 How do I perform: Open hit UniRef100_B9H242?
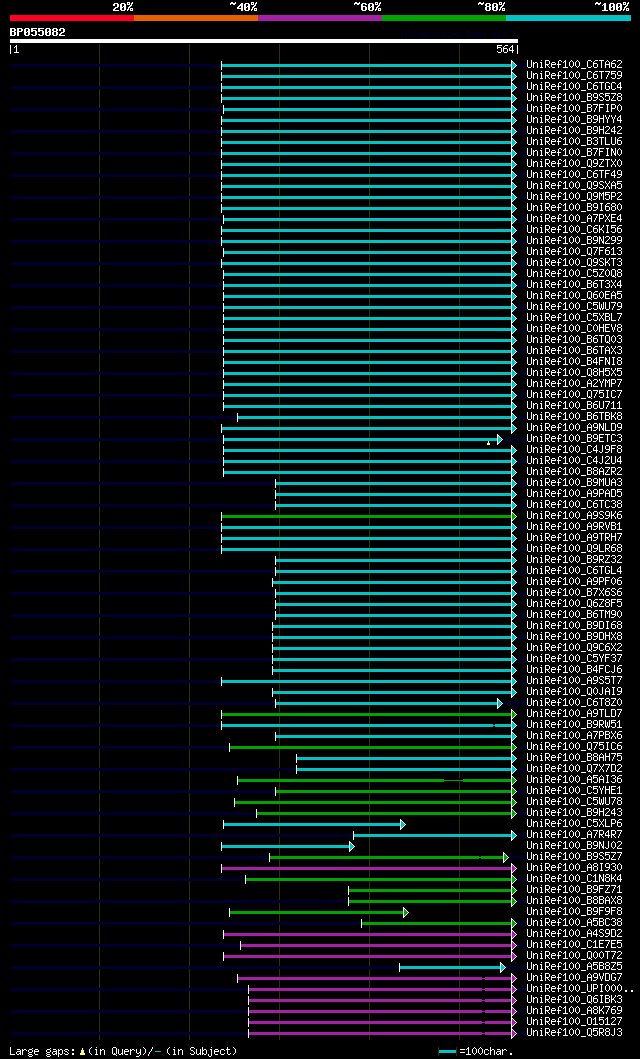click(x=575, y=130)
